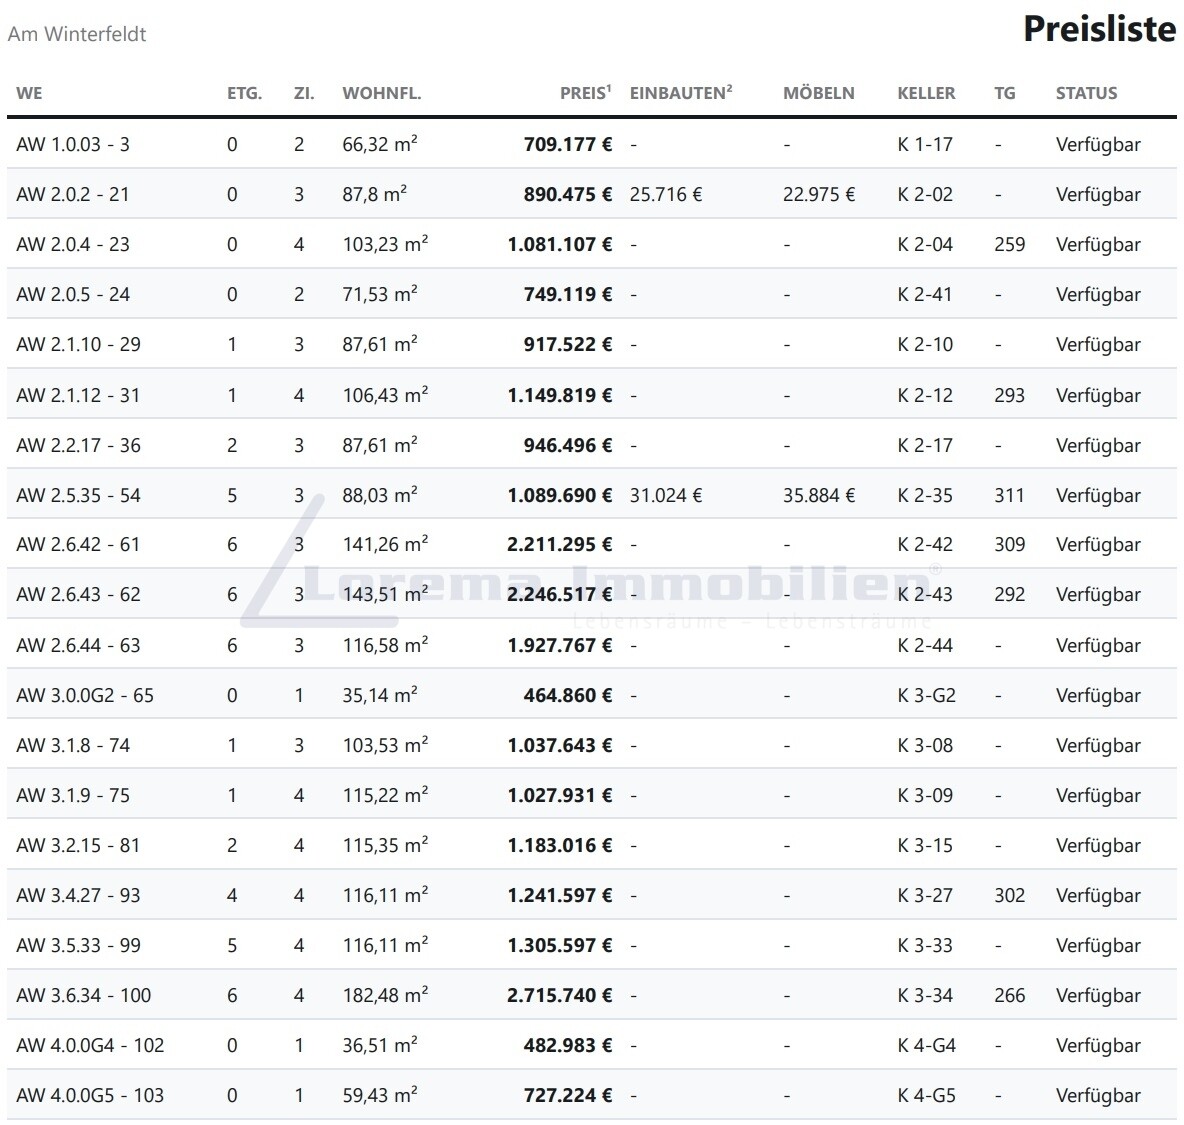The image size is (1184, 1125).
Task: Select unit AW 4.0.0G5 - 103
Action: tap(91, 1096)
